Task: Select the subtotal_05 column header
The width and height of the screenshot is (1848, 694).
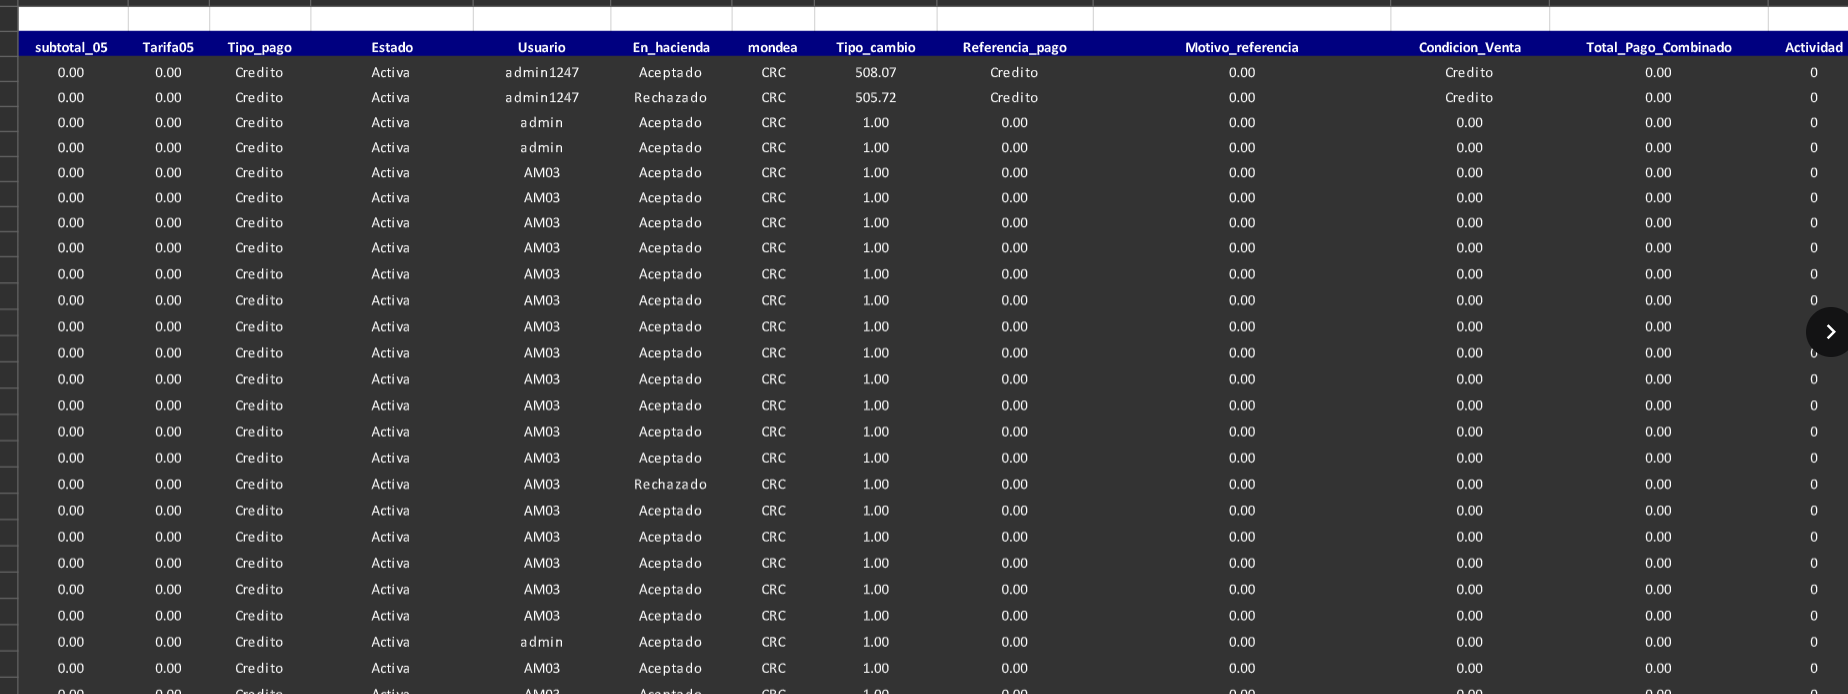Action: (x=71, y=47)
